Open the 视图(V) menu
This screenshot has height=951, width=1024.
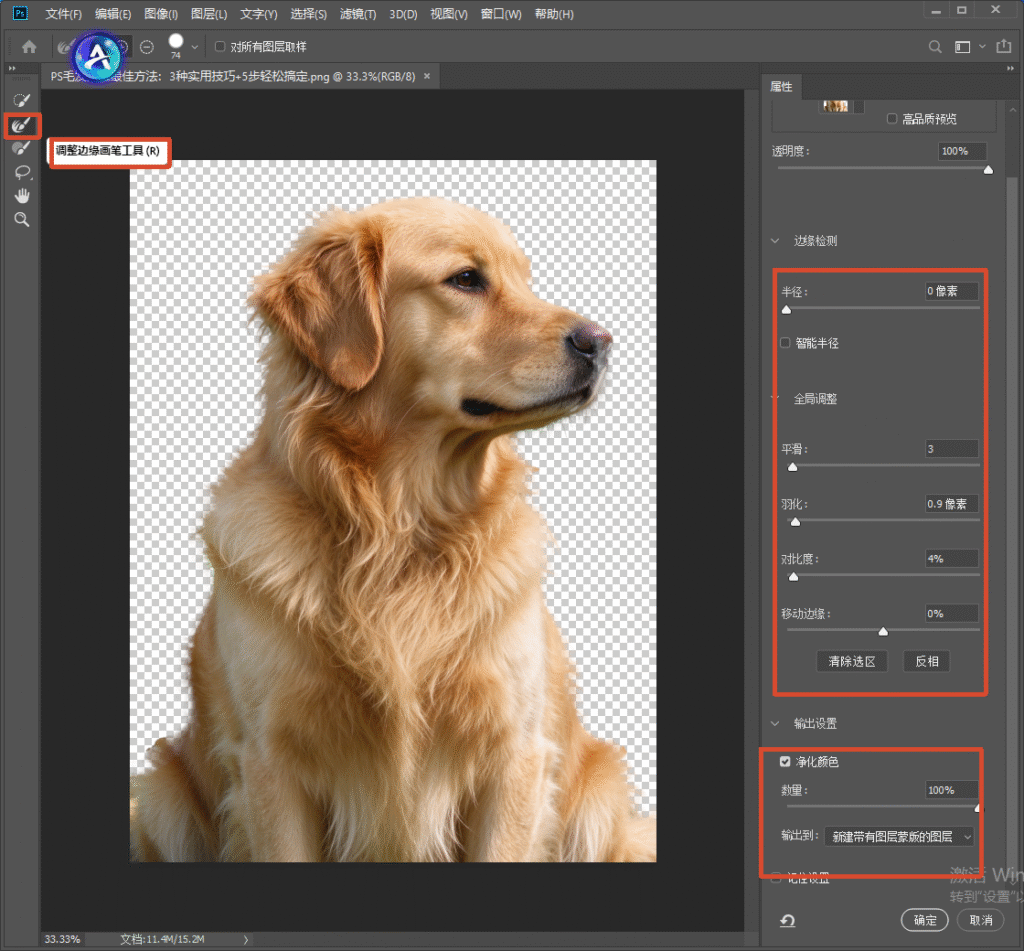(449, 14)
